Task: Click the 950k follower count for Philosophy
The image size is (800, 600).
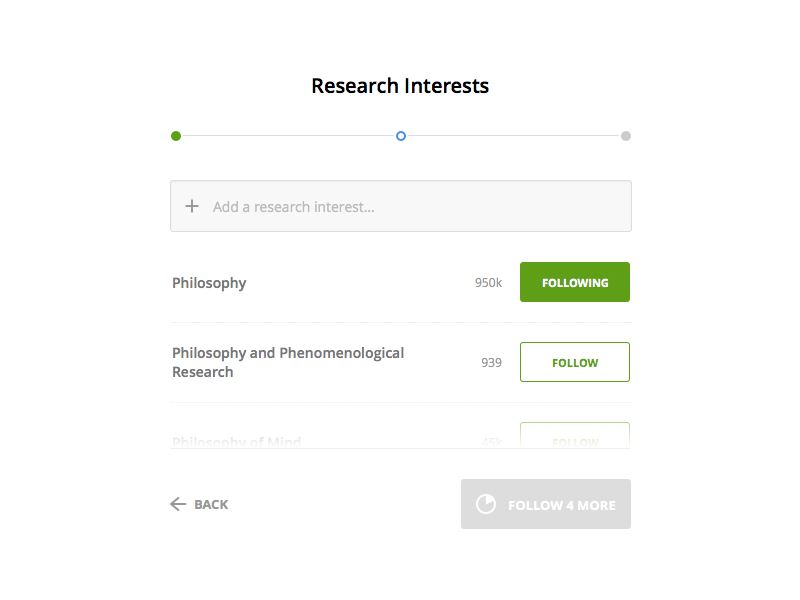Action: pyautogui.click(x=488, y=283)
